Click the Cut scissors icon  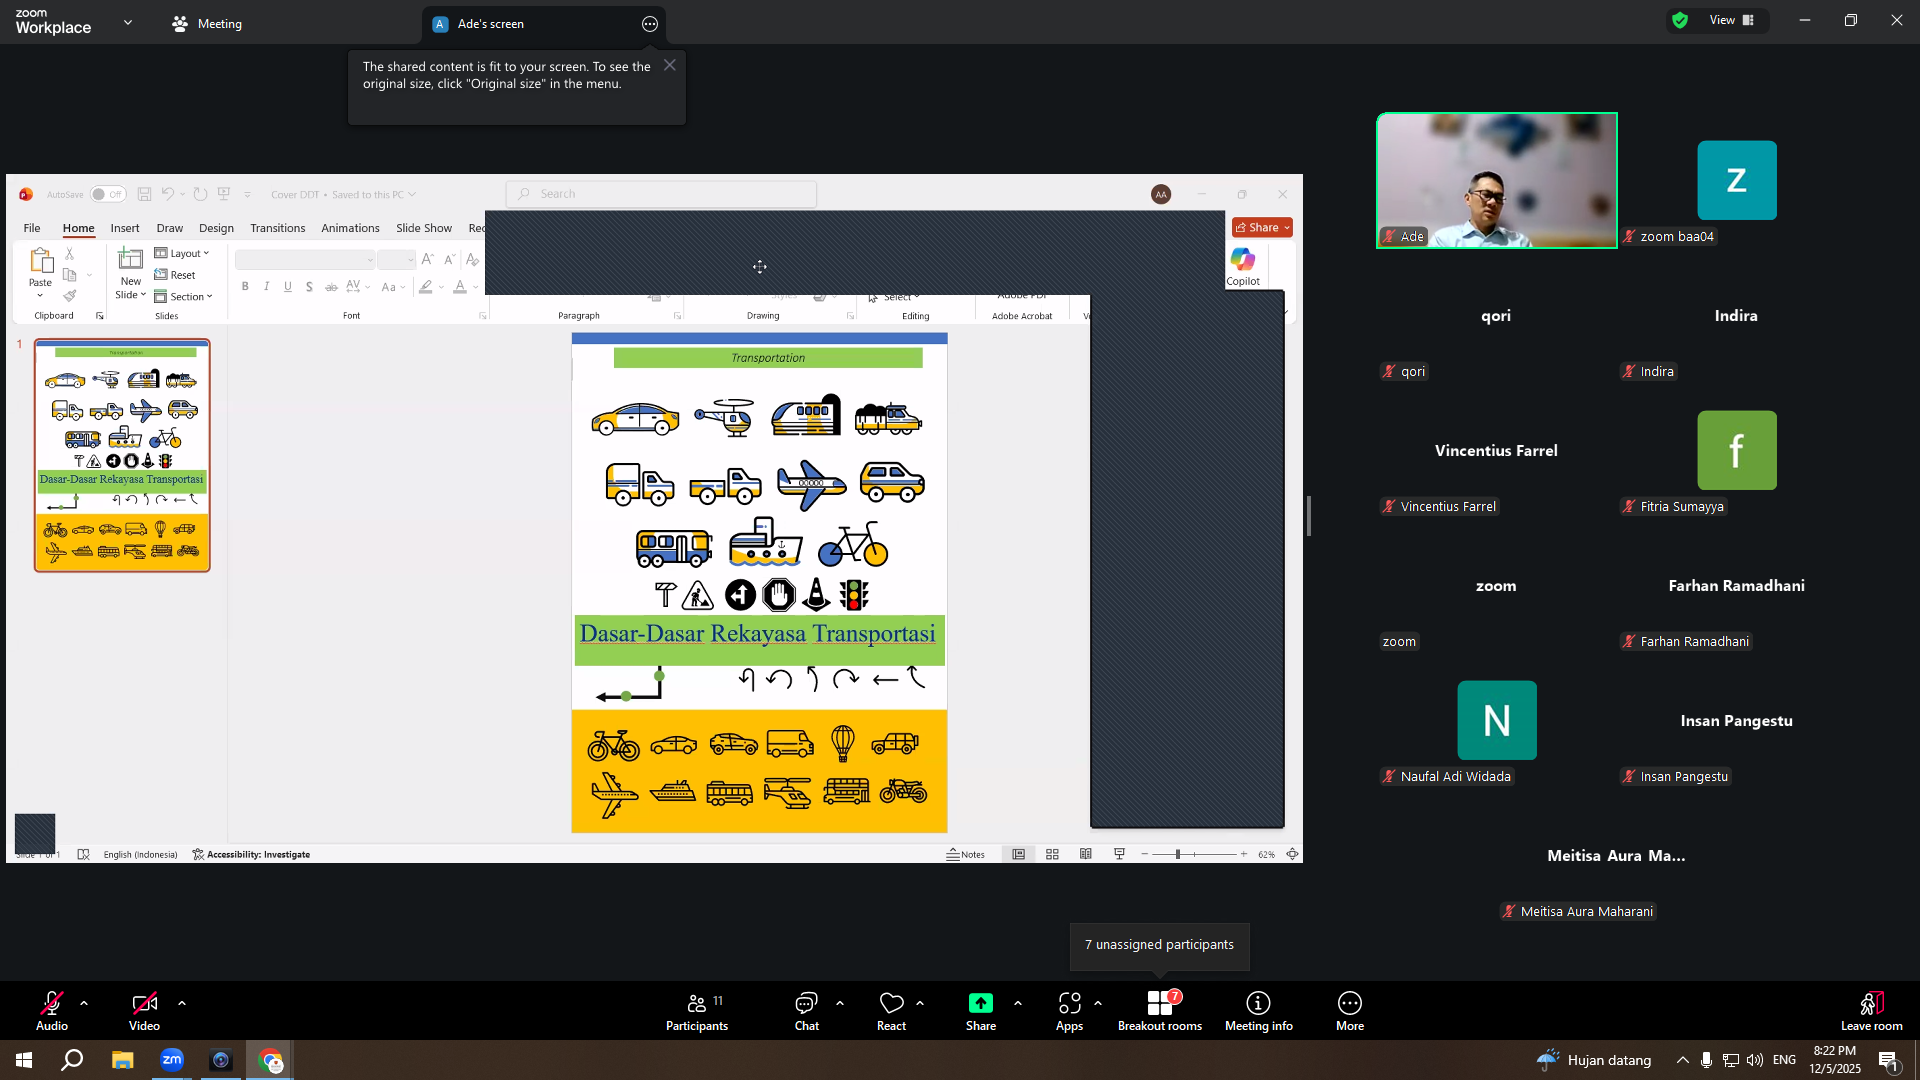(x=69, y=254)
